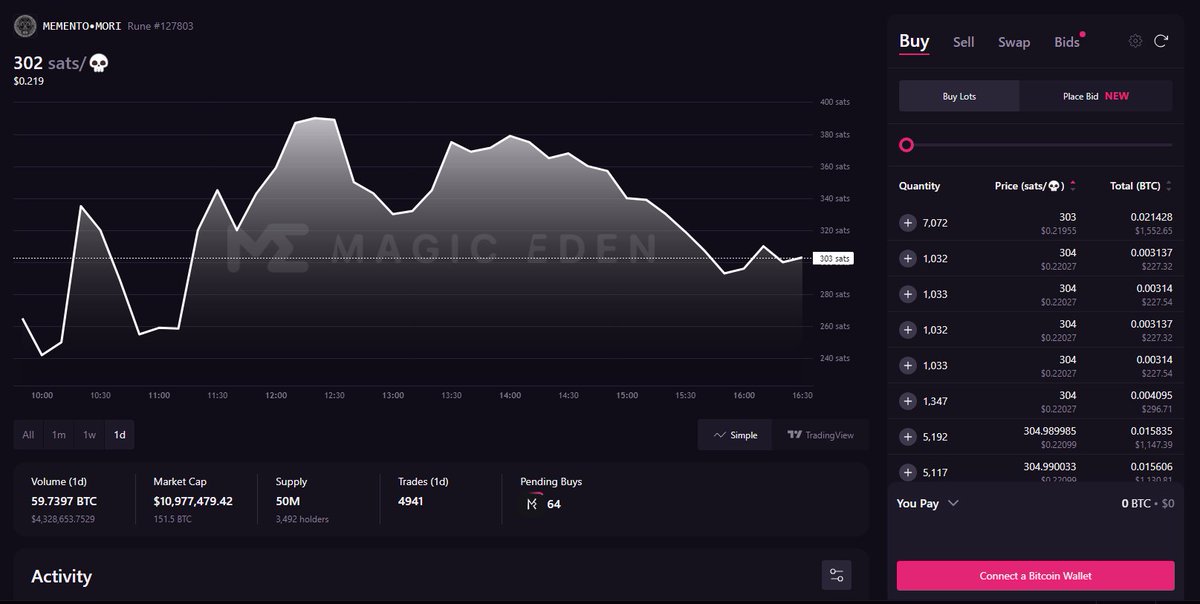
Task: Open the Sell tab
Action: [x=964, y=42]
